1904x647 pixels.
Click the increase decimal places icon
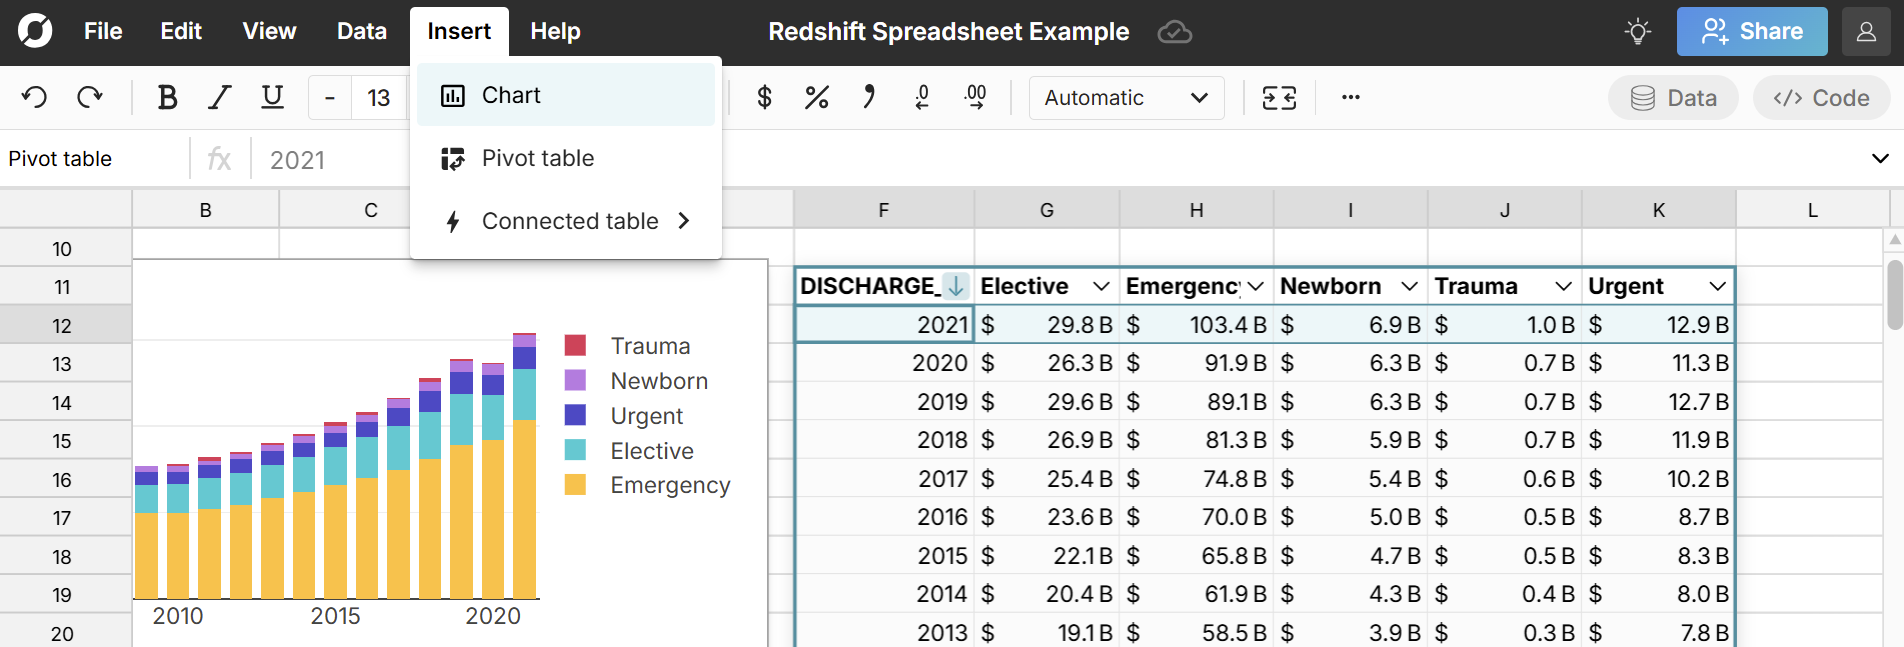[x=975, y=97]
